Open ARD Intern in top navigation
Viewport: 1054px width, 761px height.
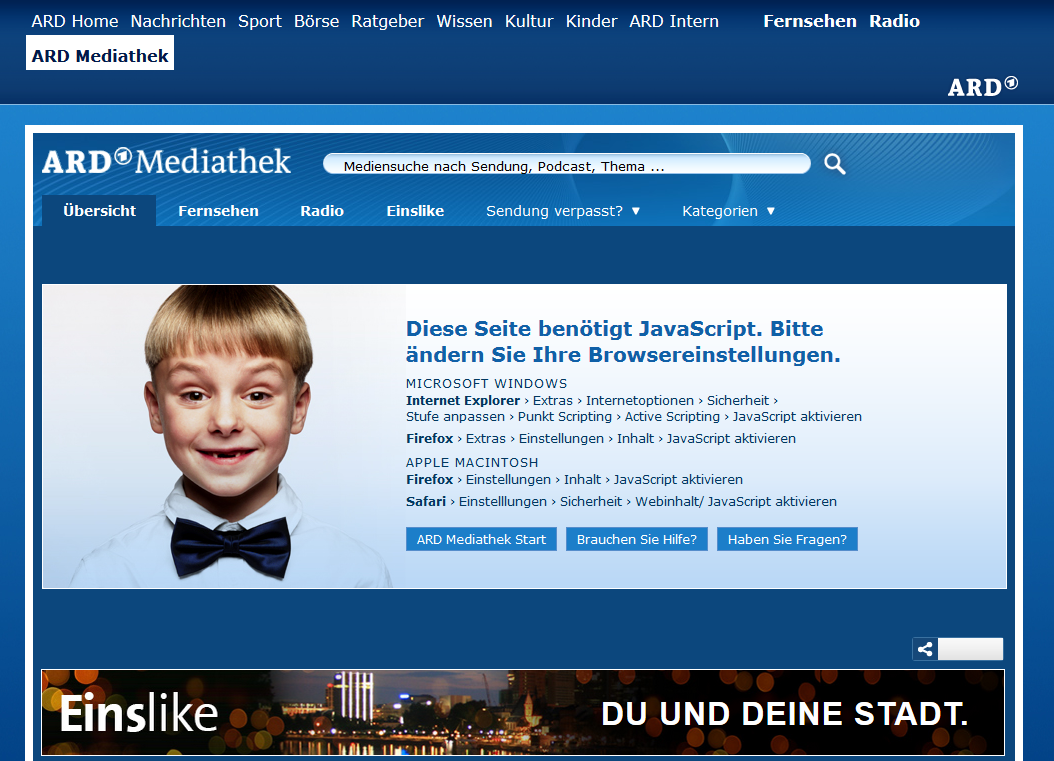click(674, 22)
